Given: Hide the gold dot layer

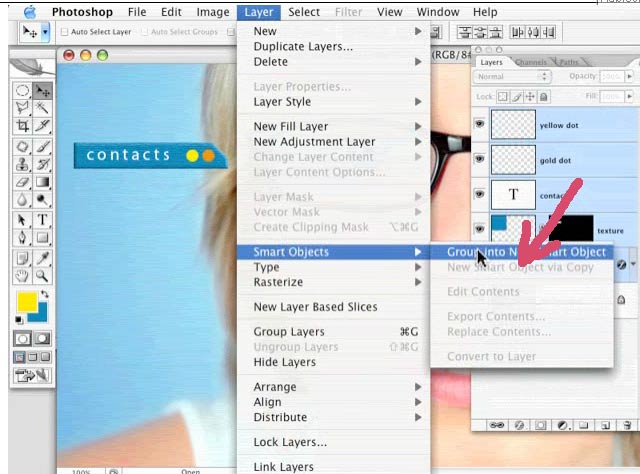Looking at the screenshot, I should coord(480,159).
